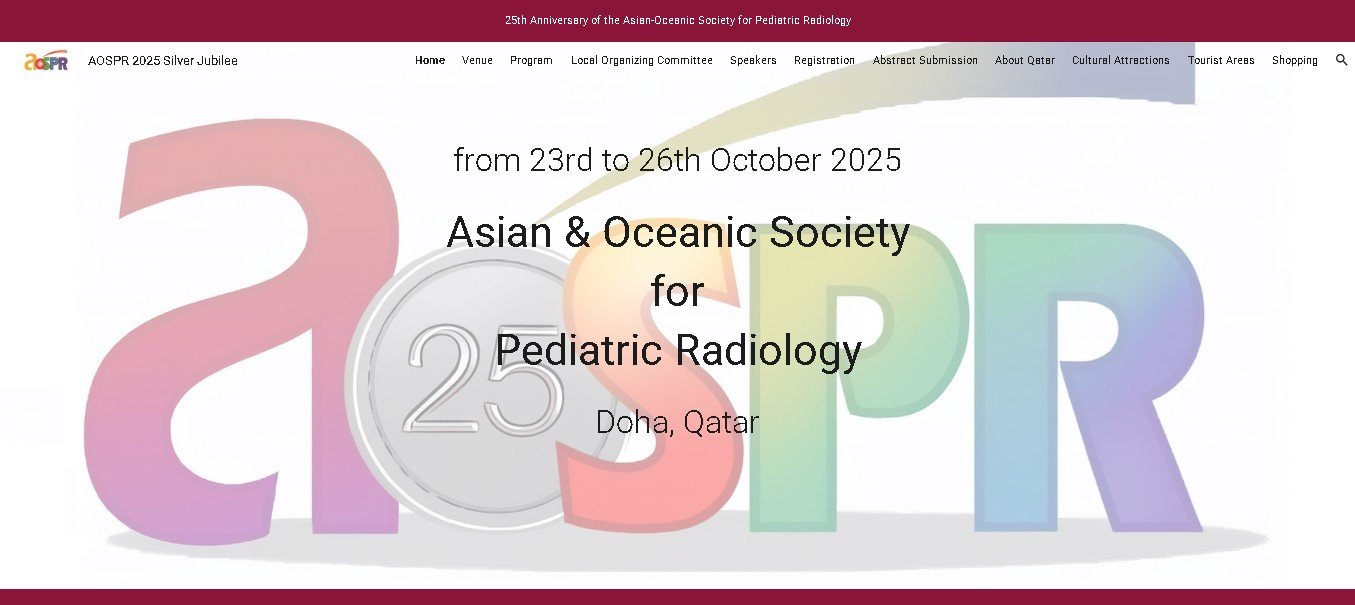Open the About Qatar page
1355x605 pixels.
[1025, 60]
